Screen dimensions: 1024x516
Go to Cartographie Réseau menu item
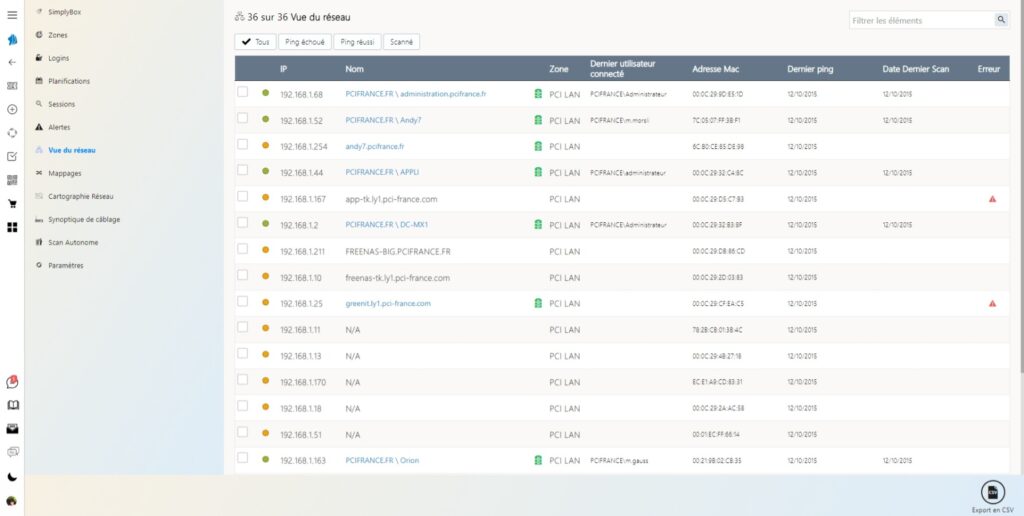pyautogui.click(x=81, y=196)
